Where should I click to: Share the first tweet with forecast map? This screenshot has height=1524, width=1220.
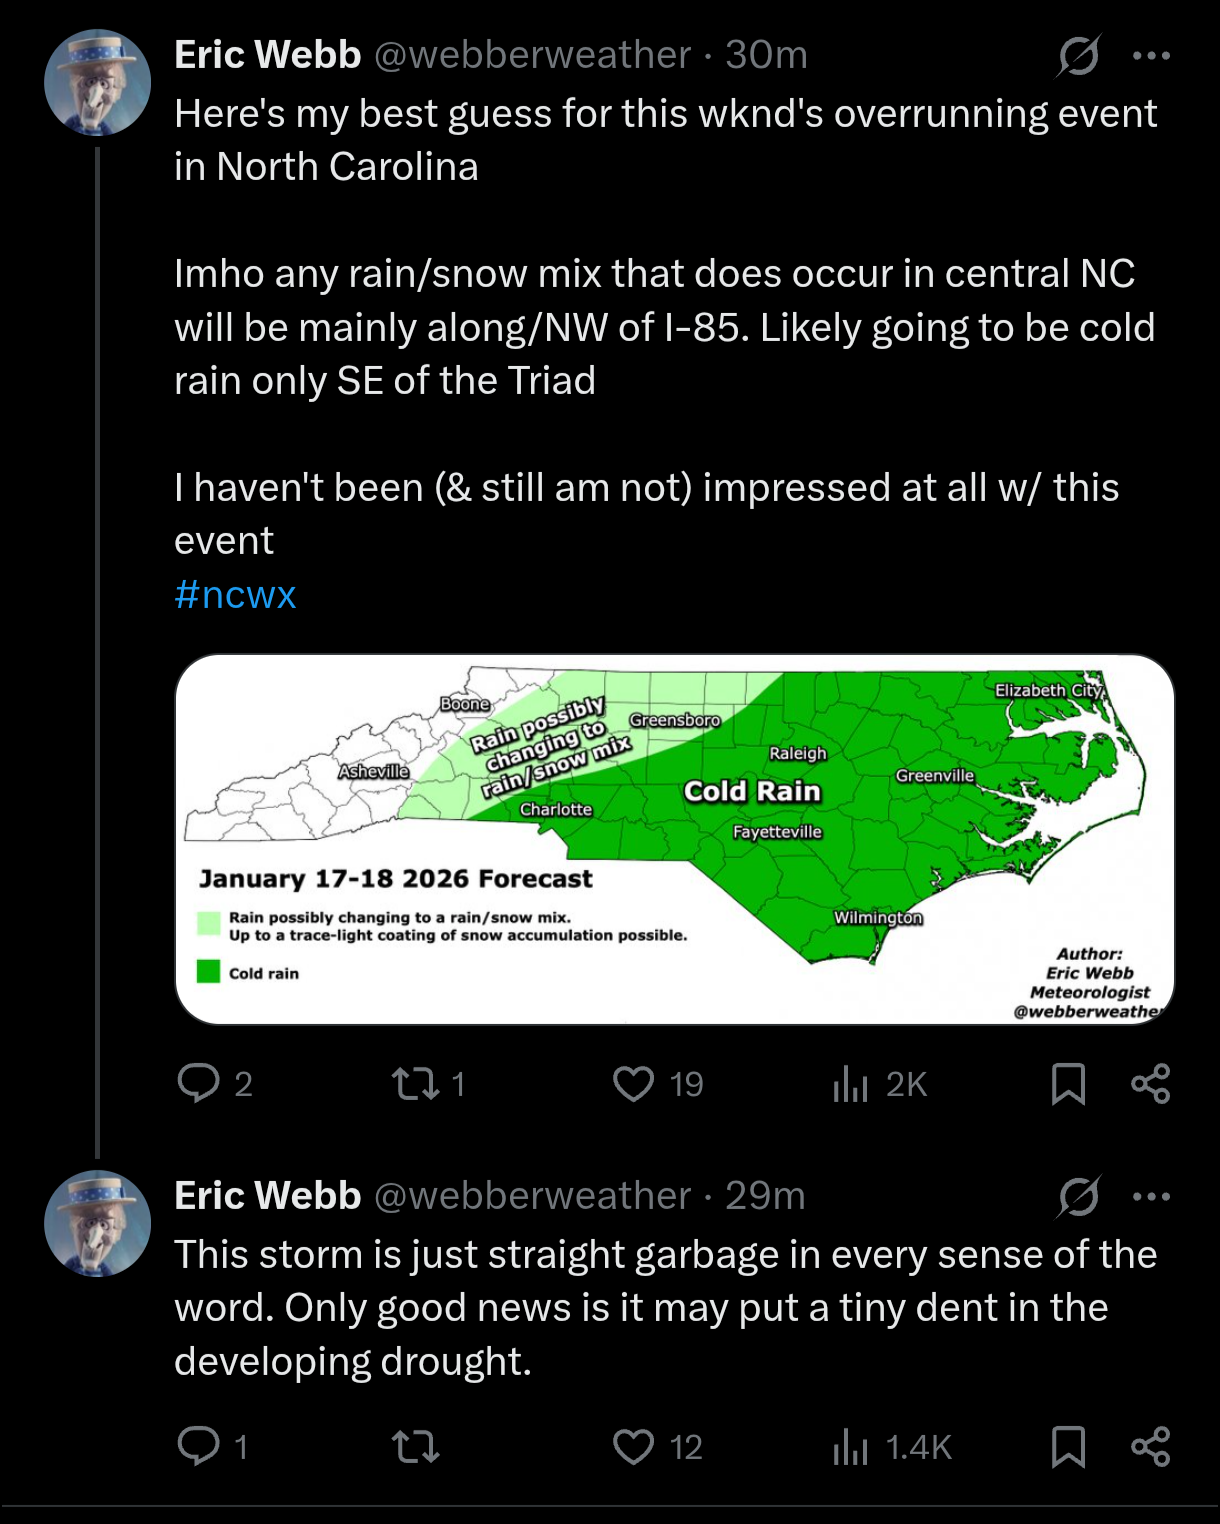1150,1084
